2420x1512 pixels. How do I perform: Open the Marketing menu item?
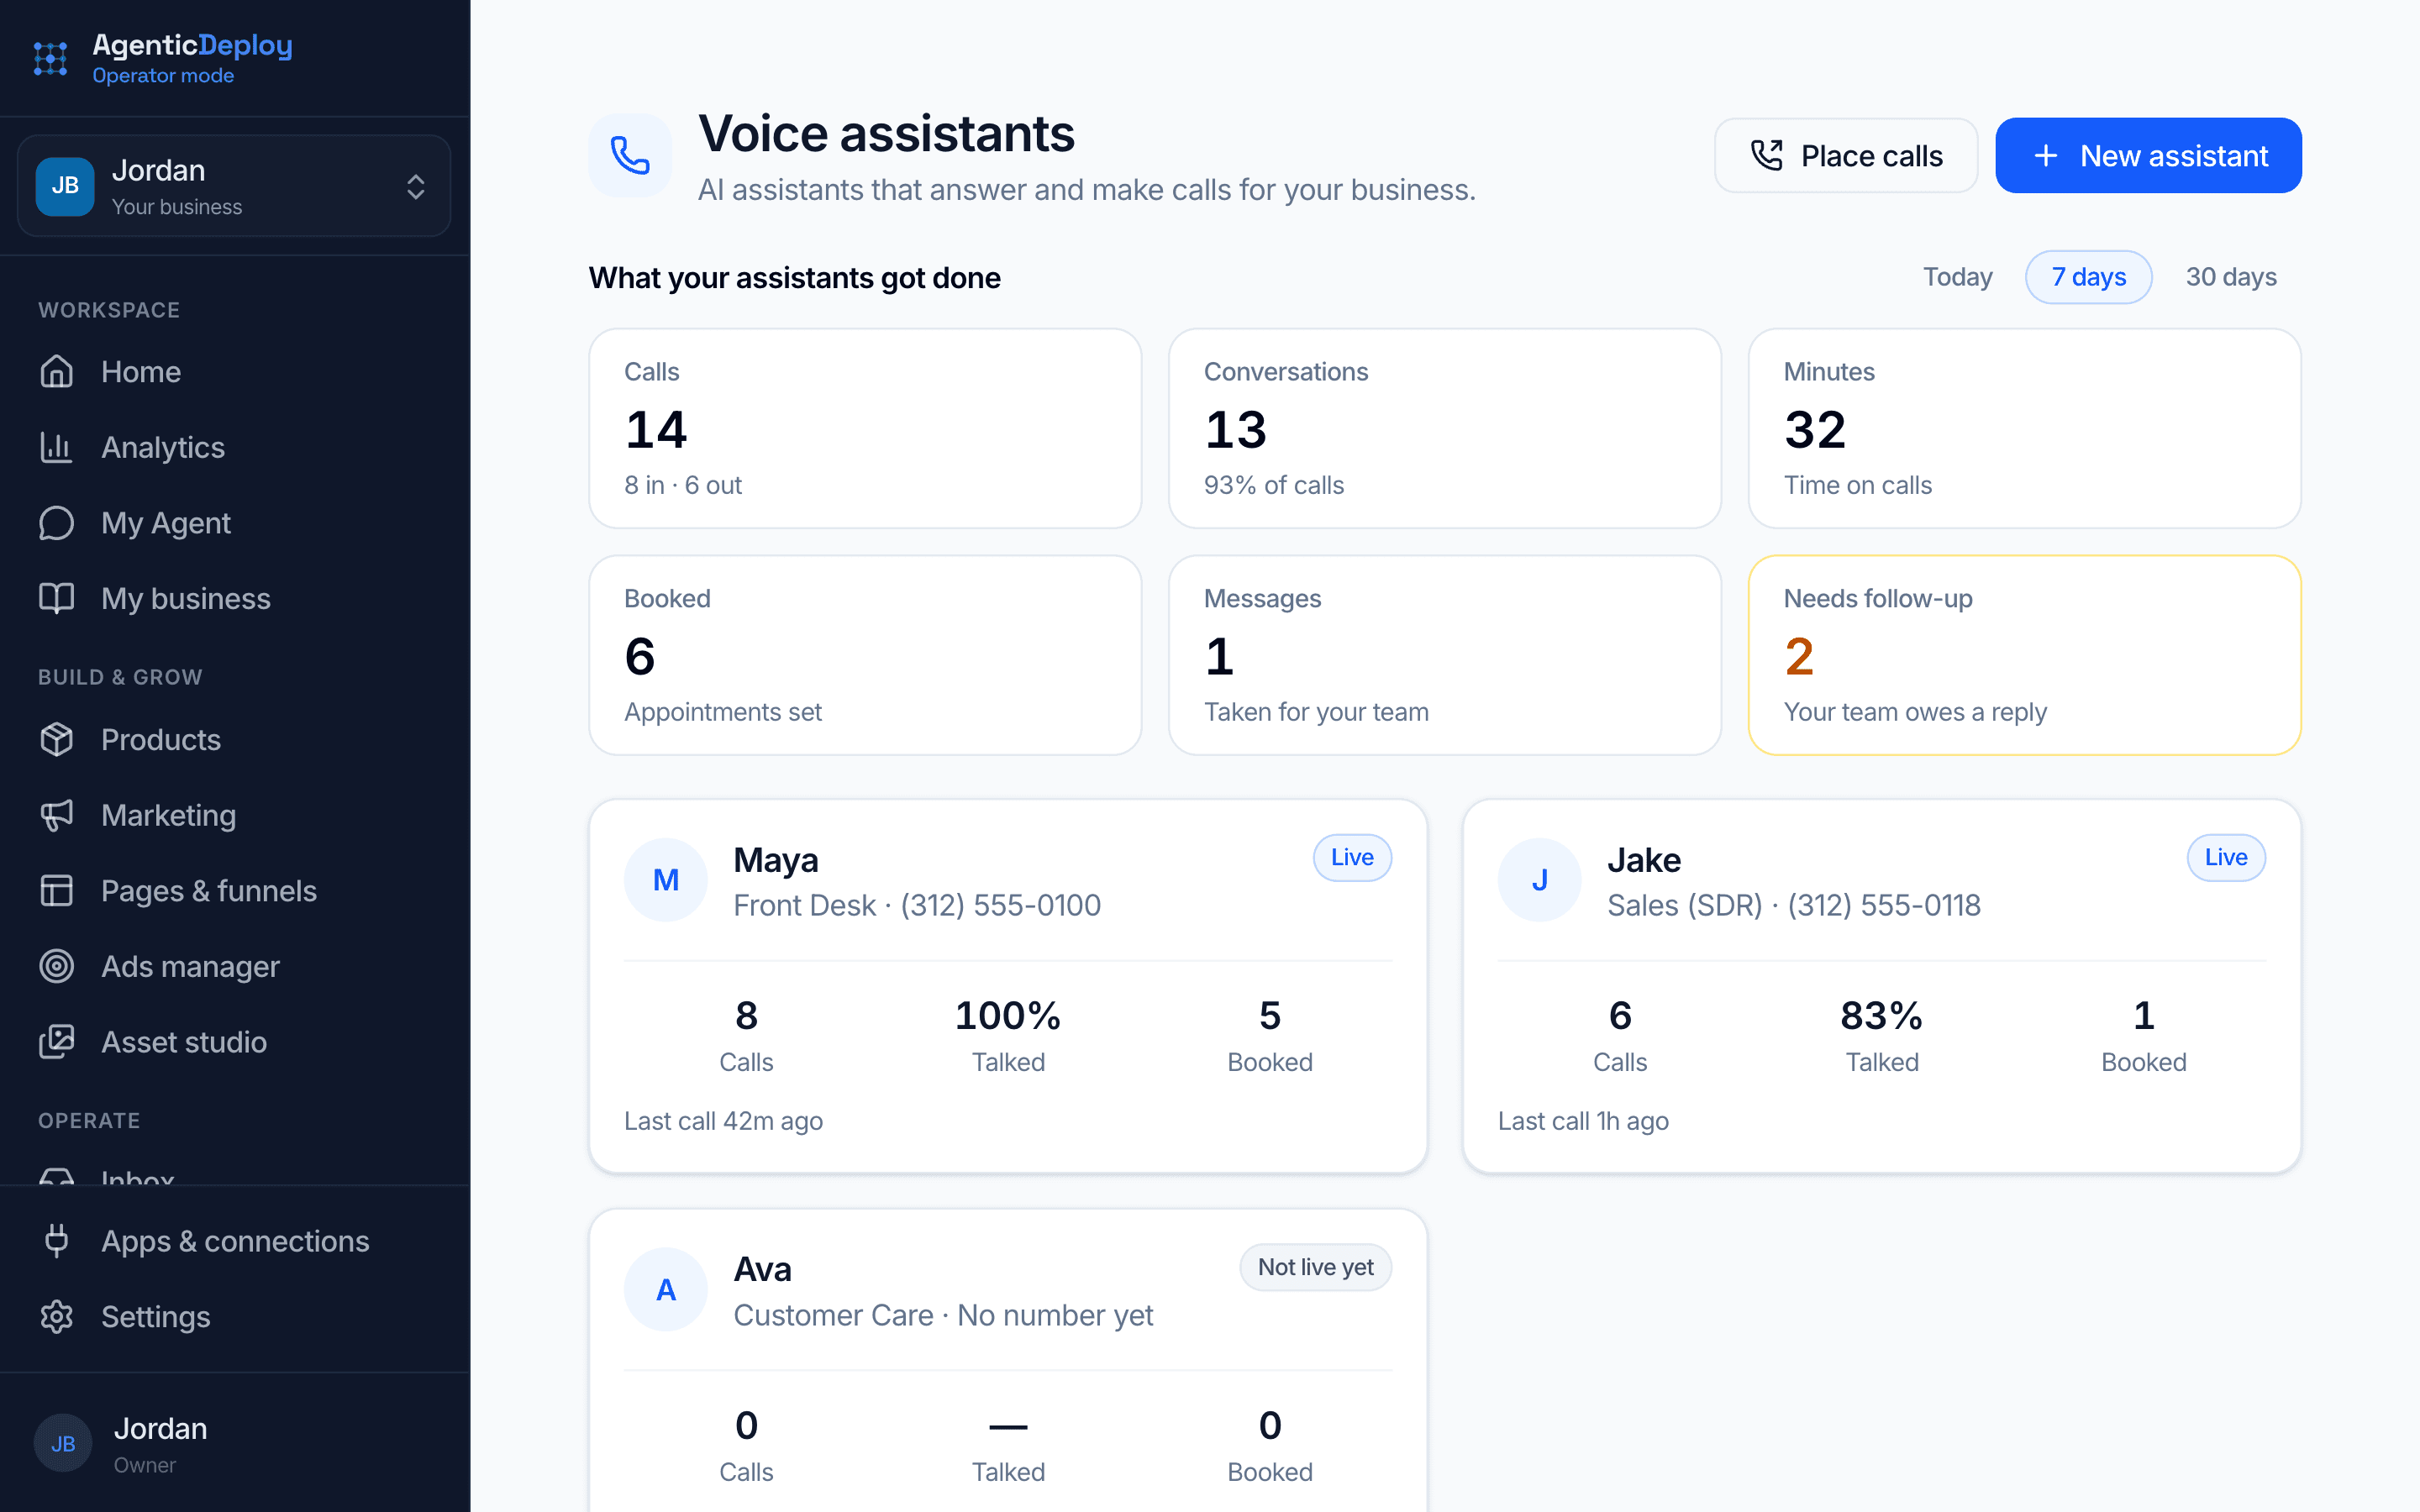tap(235, 815)
